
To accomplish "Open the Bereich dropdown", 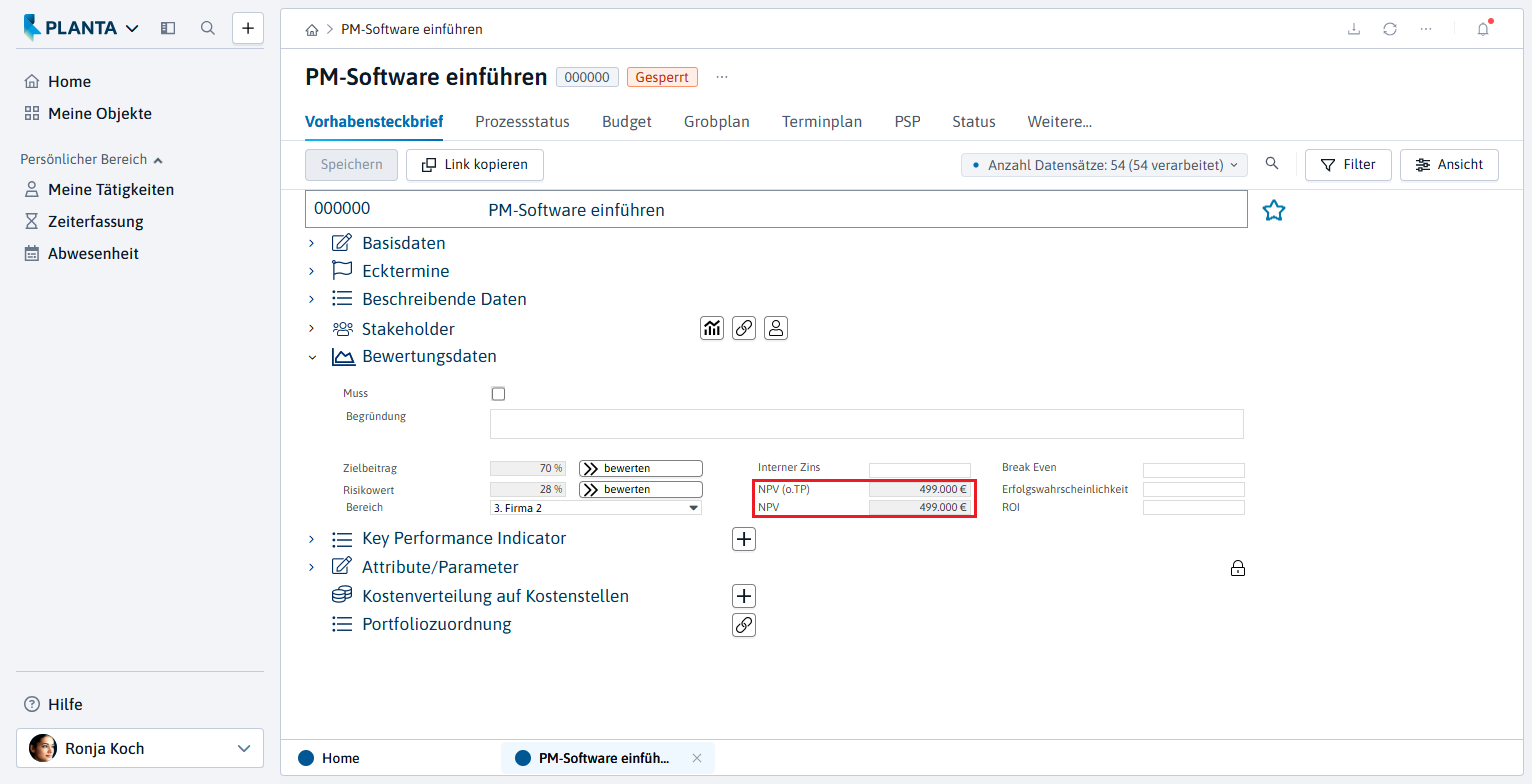I will click(x=596, y=508).
